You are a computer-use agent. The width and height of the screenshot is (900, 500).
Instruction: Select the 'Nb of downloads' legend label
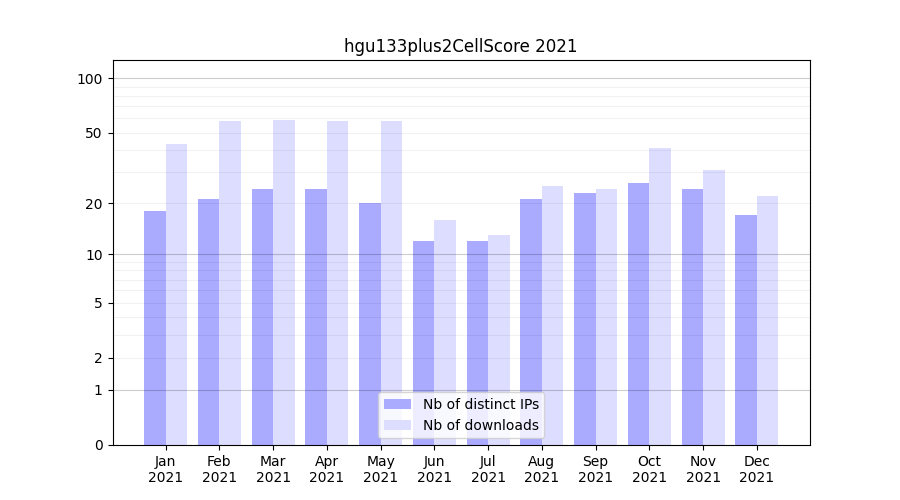(x=480, y=425)
